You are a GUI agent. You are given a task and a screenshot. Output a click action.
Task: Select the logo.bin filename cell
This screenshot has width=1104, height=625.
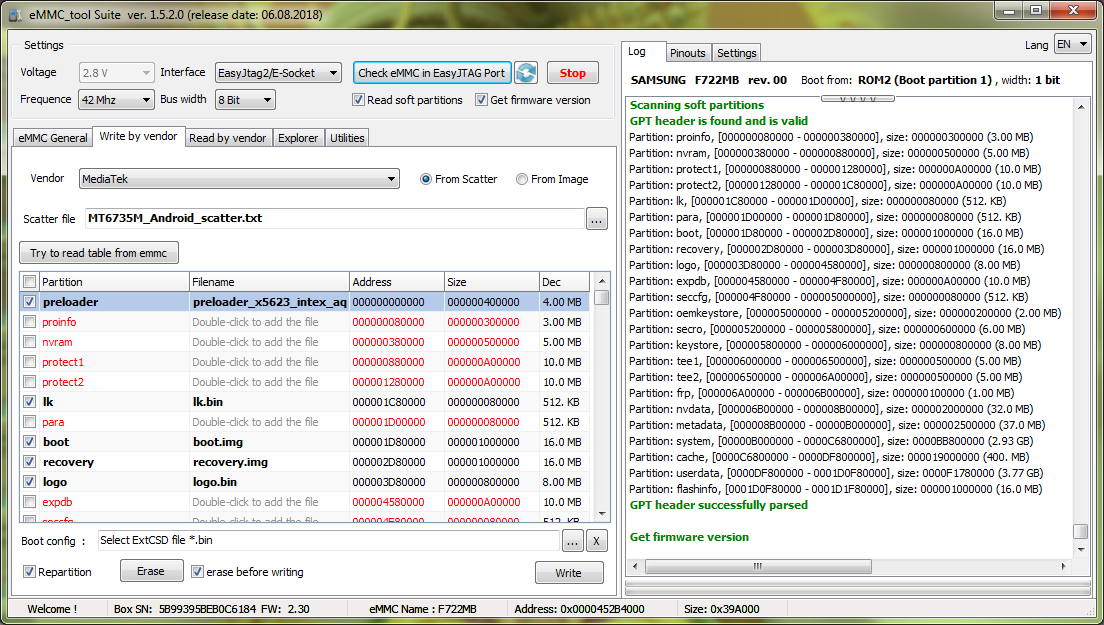(269, 482)
